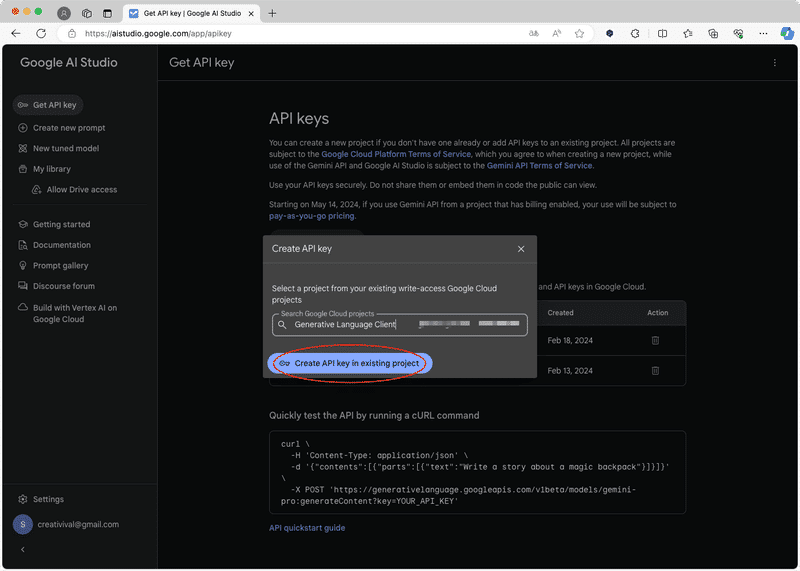Toggle split screen icon in toolbar
Viewport: 800px width, 571px height.
click(662, 34)
